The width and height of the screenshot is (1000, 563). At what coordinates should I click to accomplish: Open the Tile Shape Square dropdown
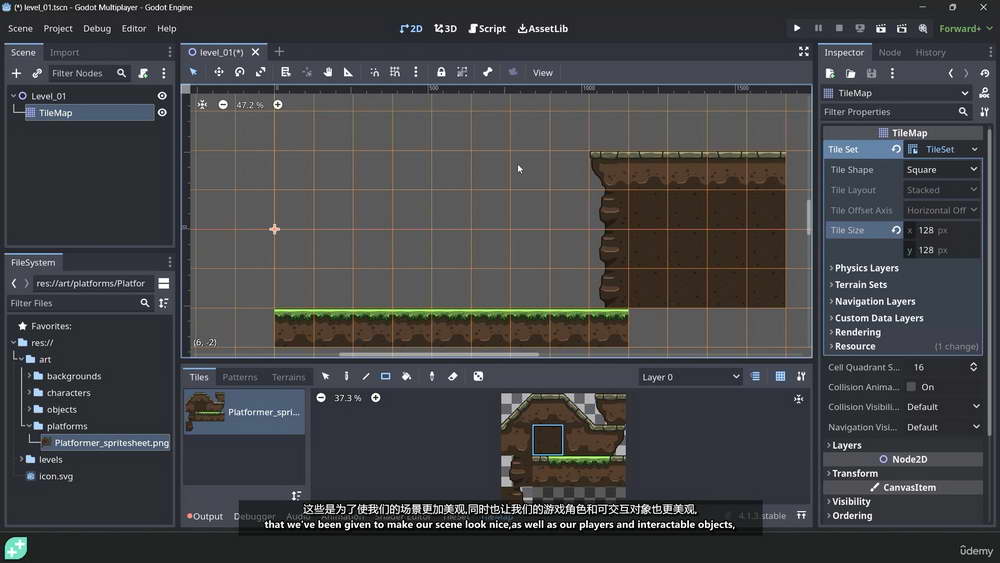pos(941,170)
